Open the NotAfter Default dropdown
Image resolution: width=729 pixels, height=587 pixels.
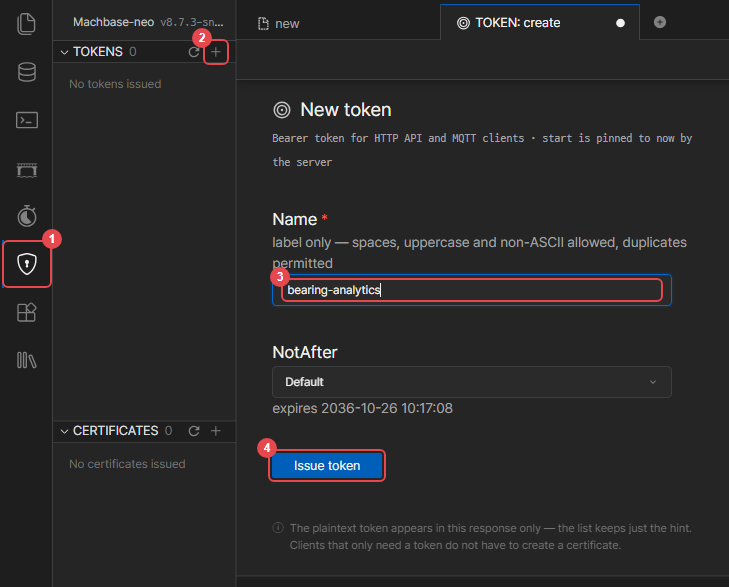[x=471, y=382]
